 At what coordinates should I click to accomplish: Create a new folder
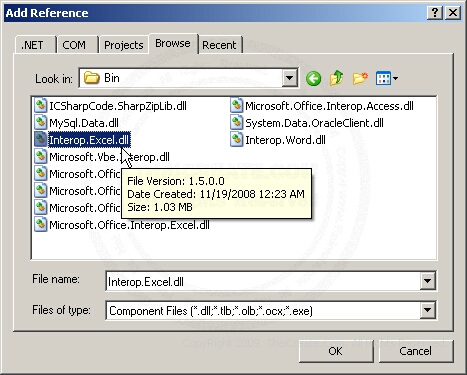click(360, 79)
